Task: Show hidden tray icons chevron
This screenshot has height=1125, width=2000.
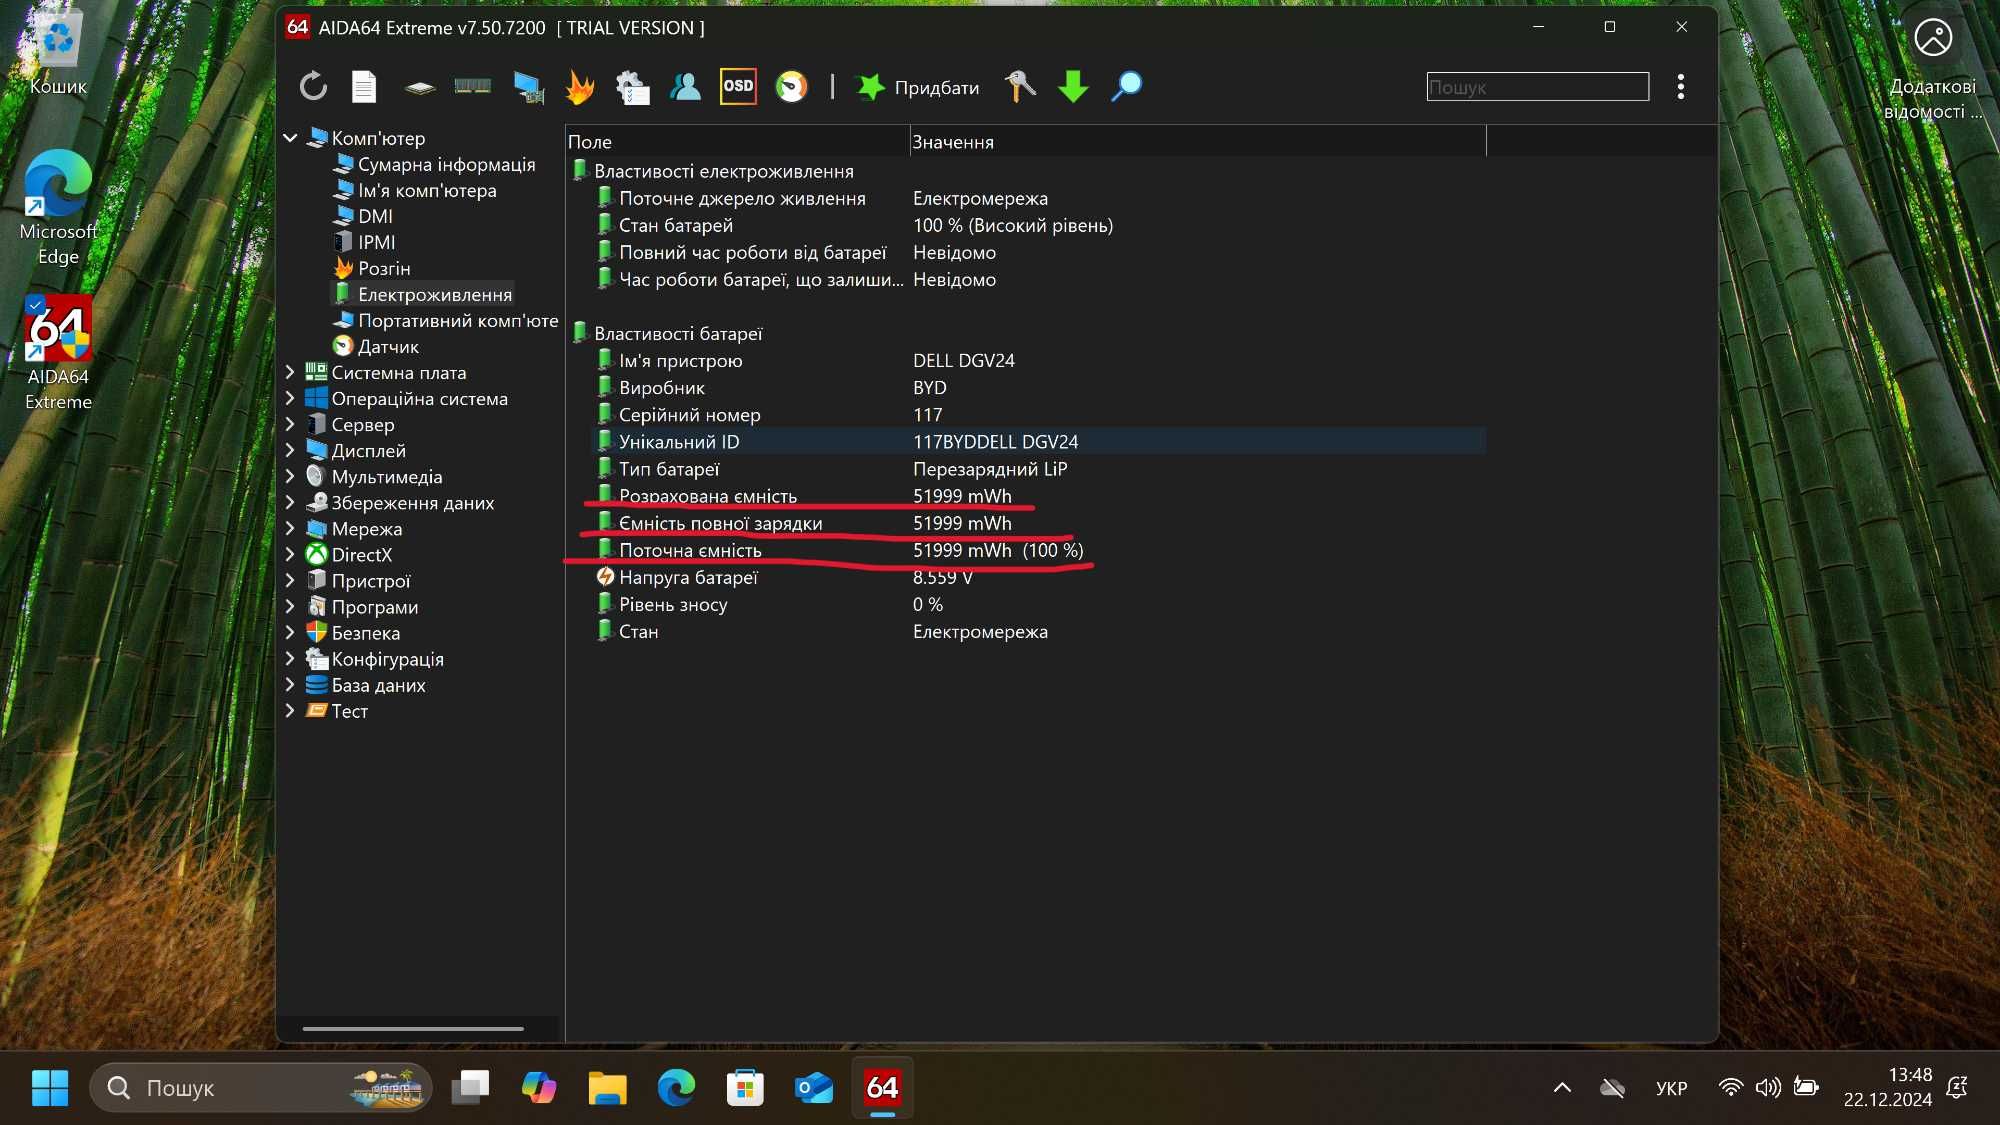Action: click(x=1562, y=1087)
